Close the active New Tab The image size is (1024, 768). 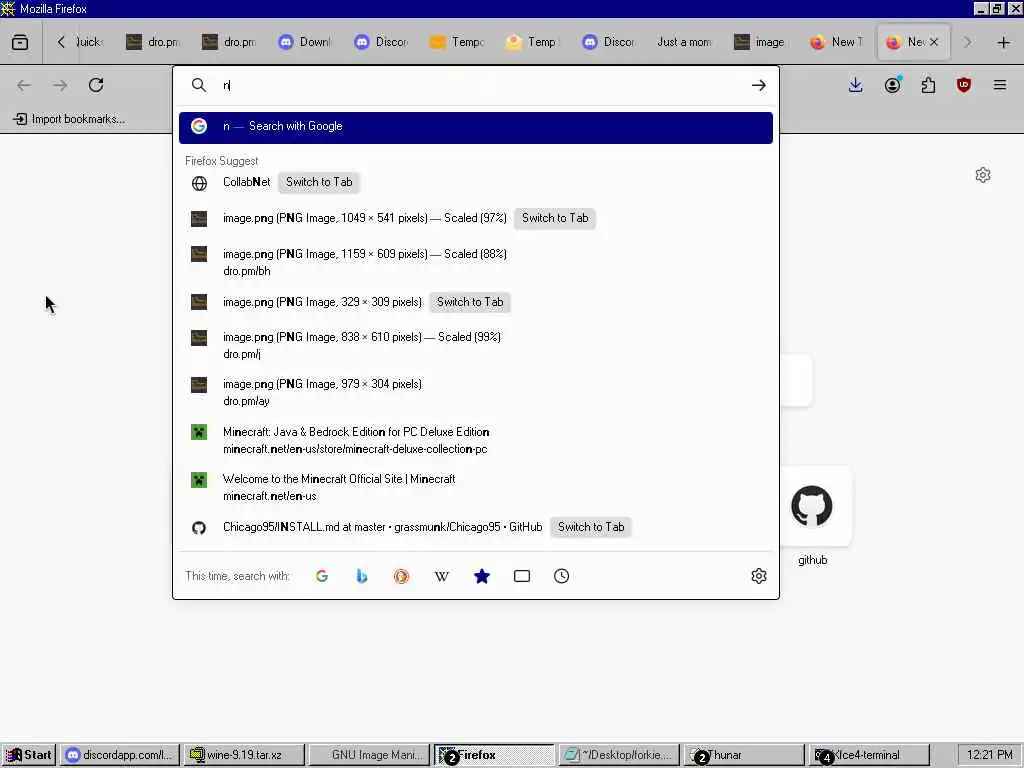point(934,42)
